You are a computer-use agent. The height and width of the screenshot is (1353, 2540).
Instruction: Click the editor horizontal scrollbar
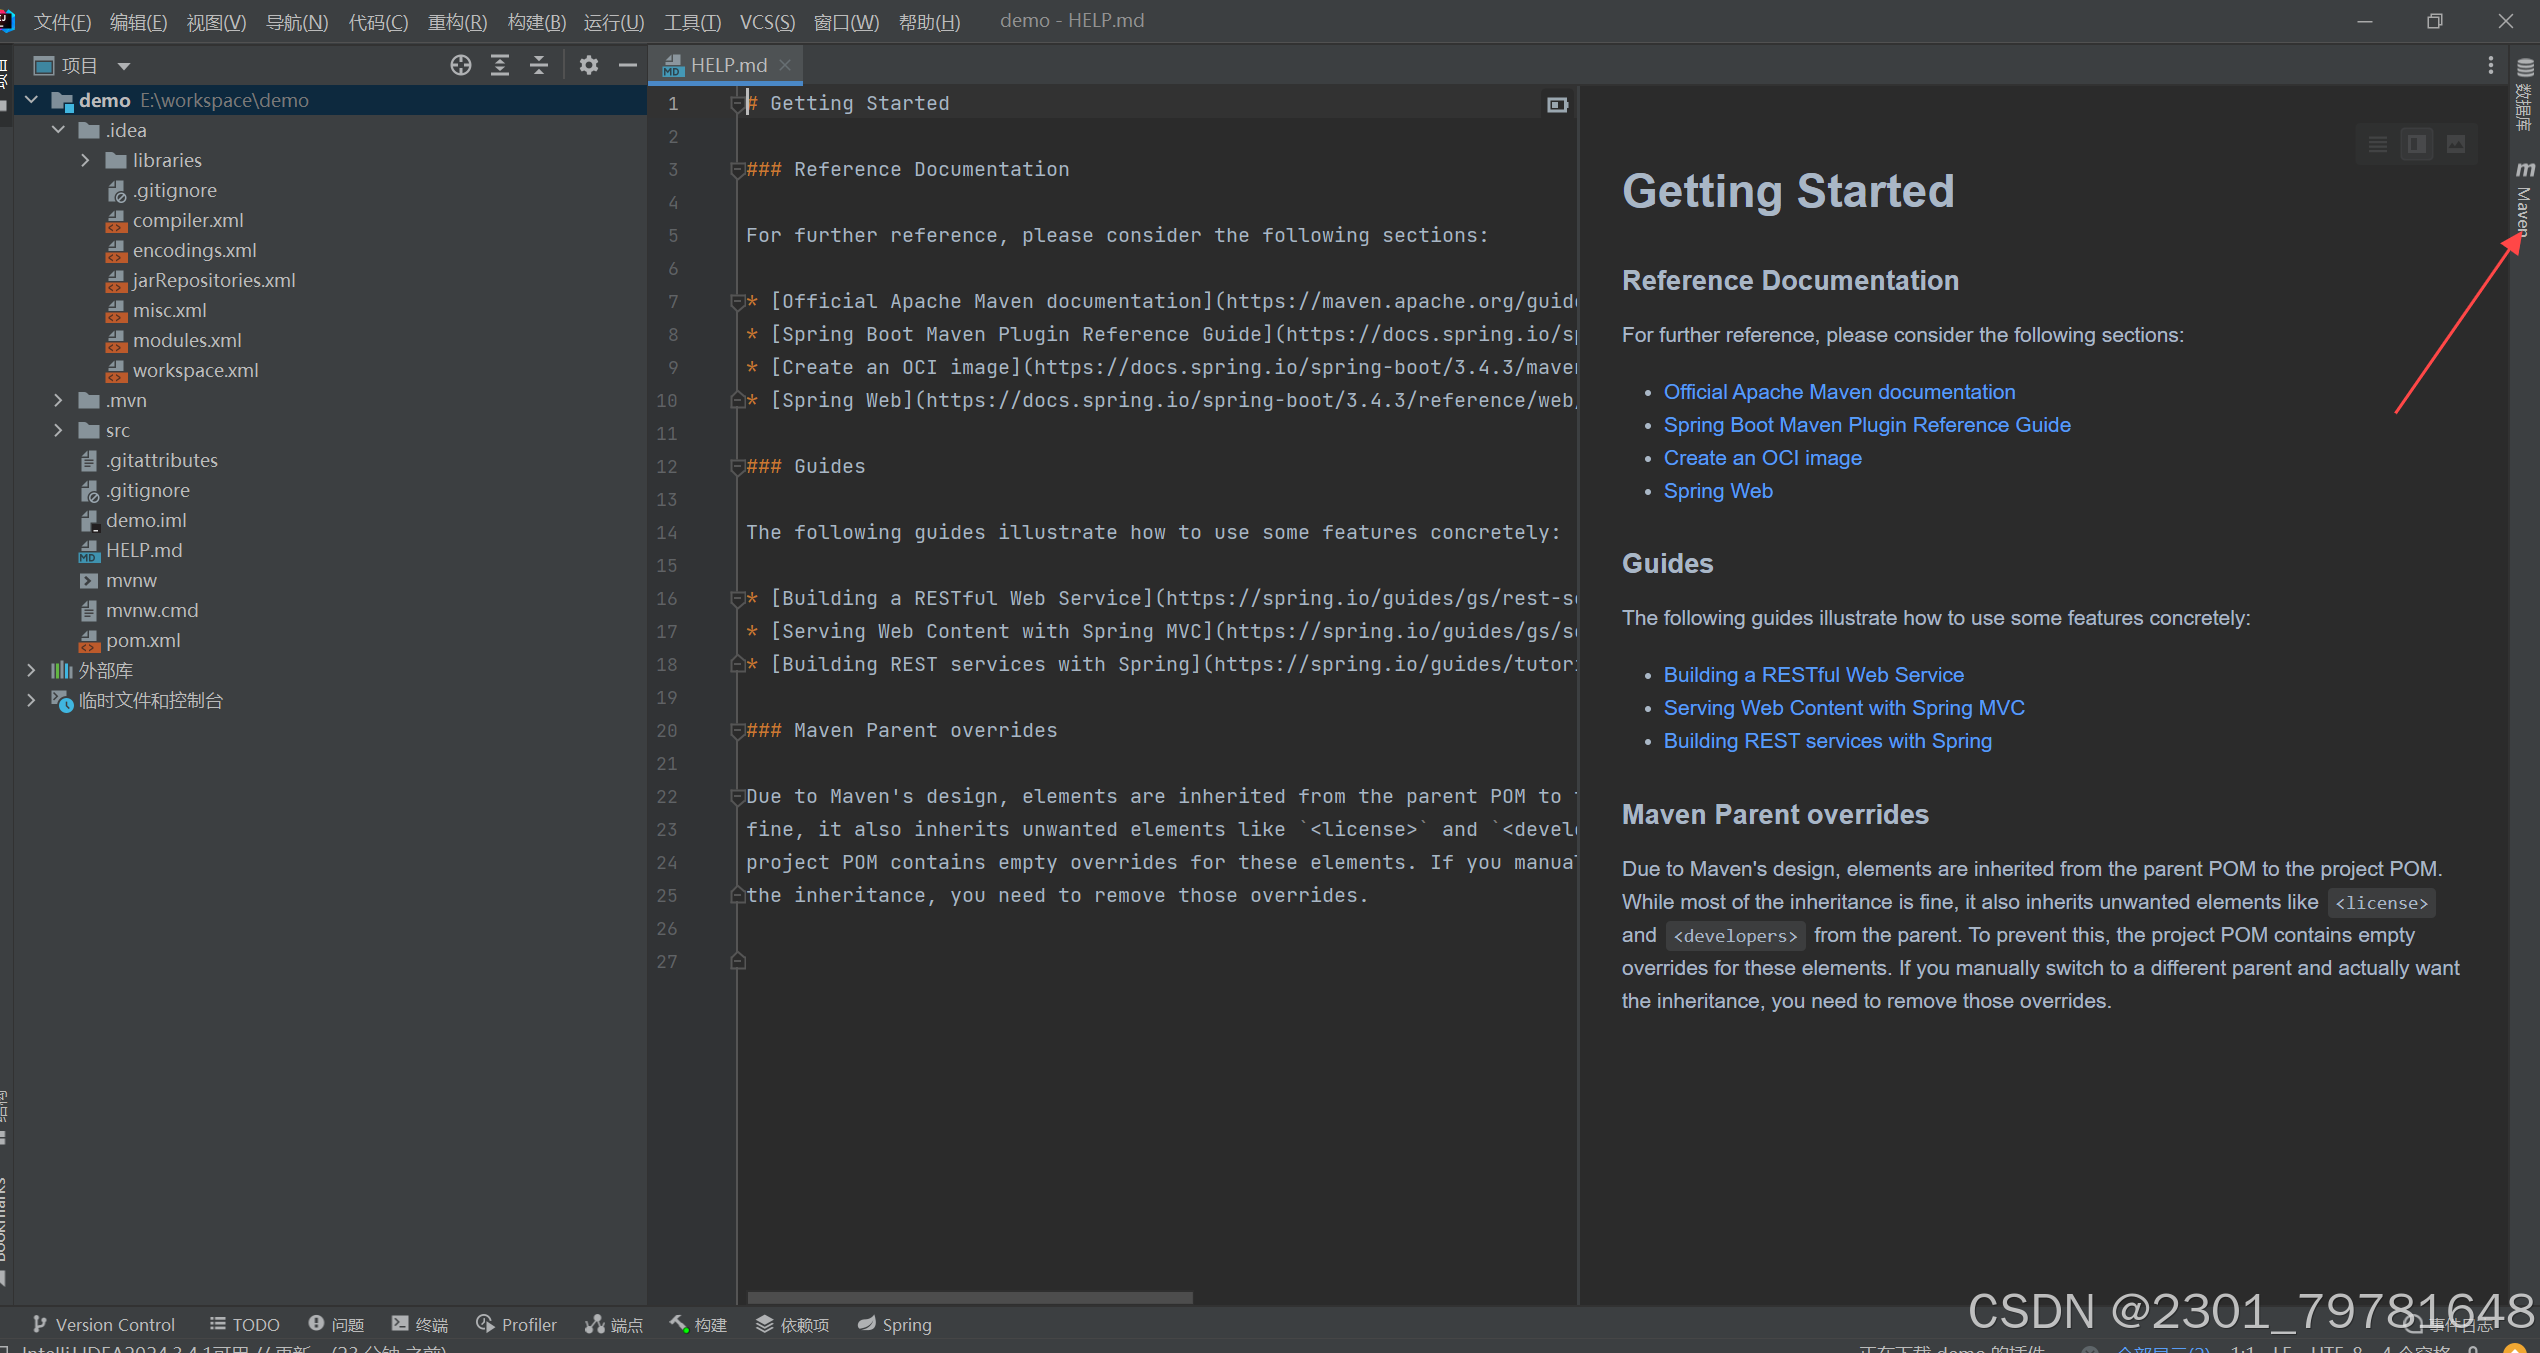(969, 1297)
